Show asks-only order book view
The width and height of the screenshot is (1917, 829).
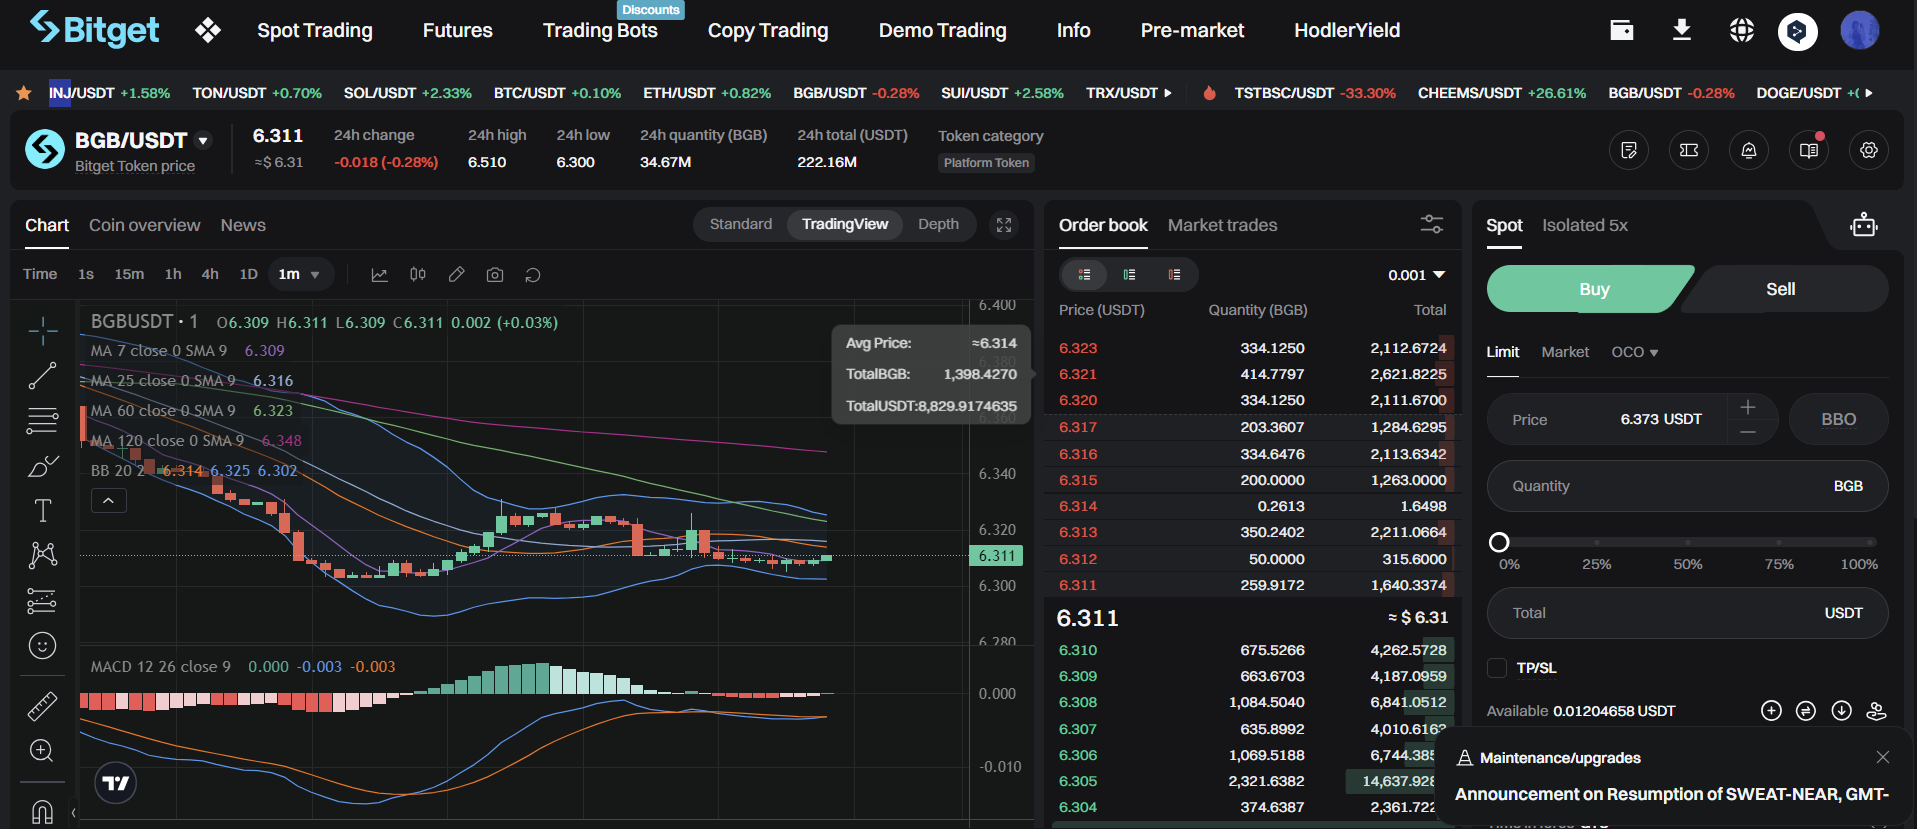(x=1174, y=275)
